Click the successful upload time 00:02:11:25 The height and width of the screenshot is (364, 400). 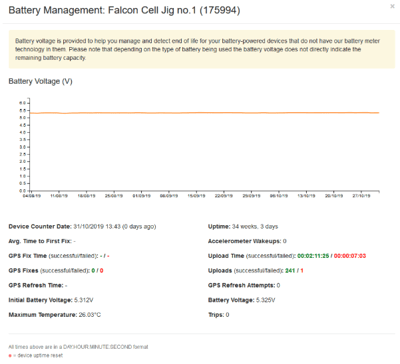(313, 256)
